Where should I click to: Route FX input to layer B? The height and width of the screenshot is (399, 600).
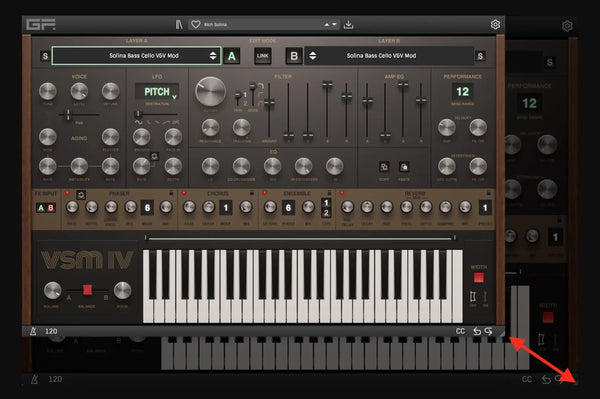(x=51, y=208)
